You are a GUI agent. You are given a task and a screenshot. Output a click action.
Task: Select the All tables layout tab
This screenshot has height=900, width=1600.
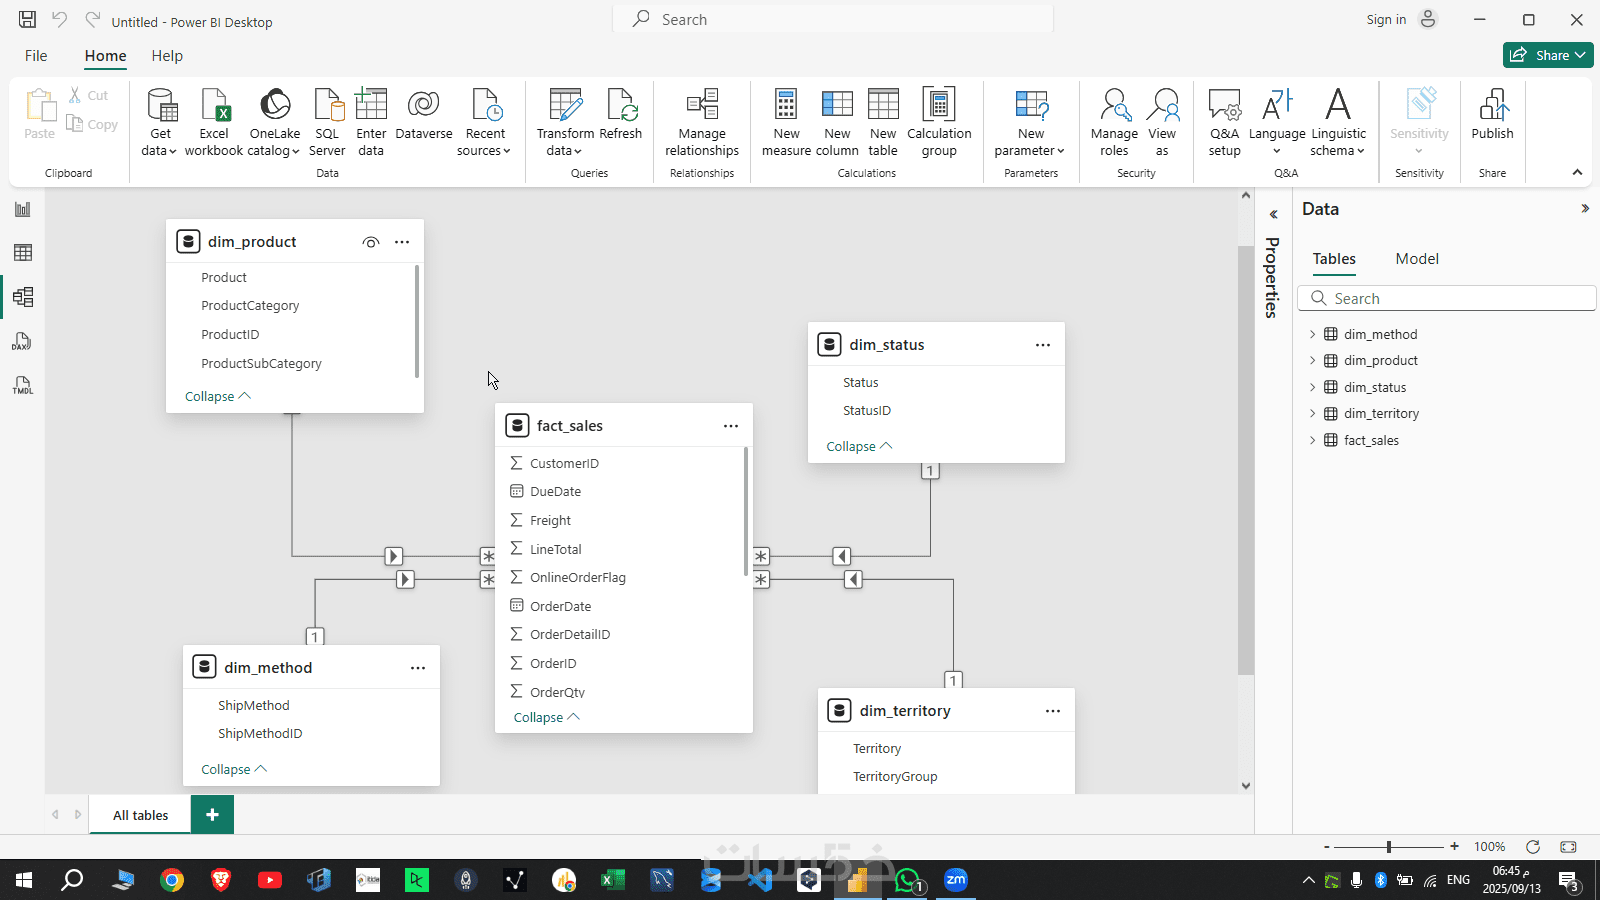(140, 815)
